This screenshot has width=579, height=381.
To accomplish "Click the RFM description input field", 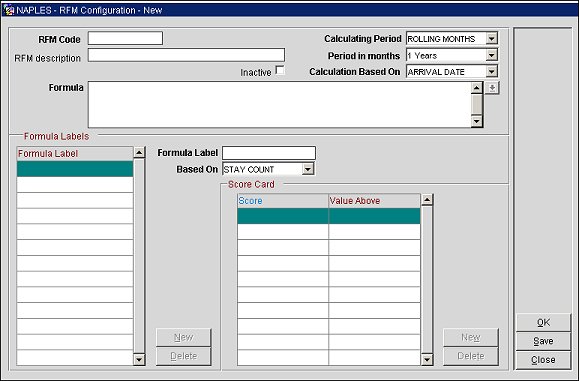I will pos(186,55).
